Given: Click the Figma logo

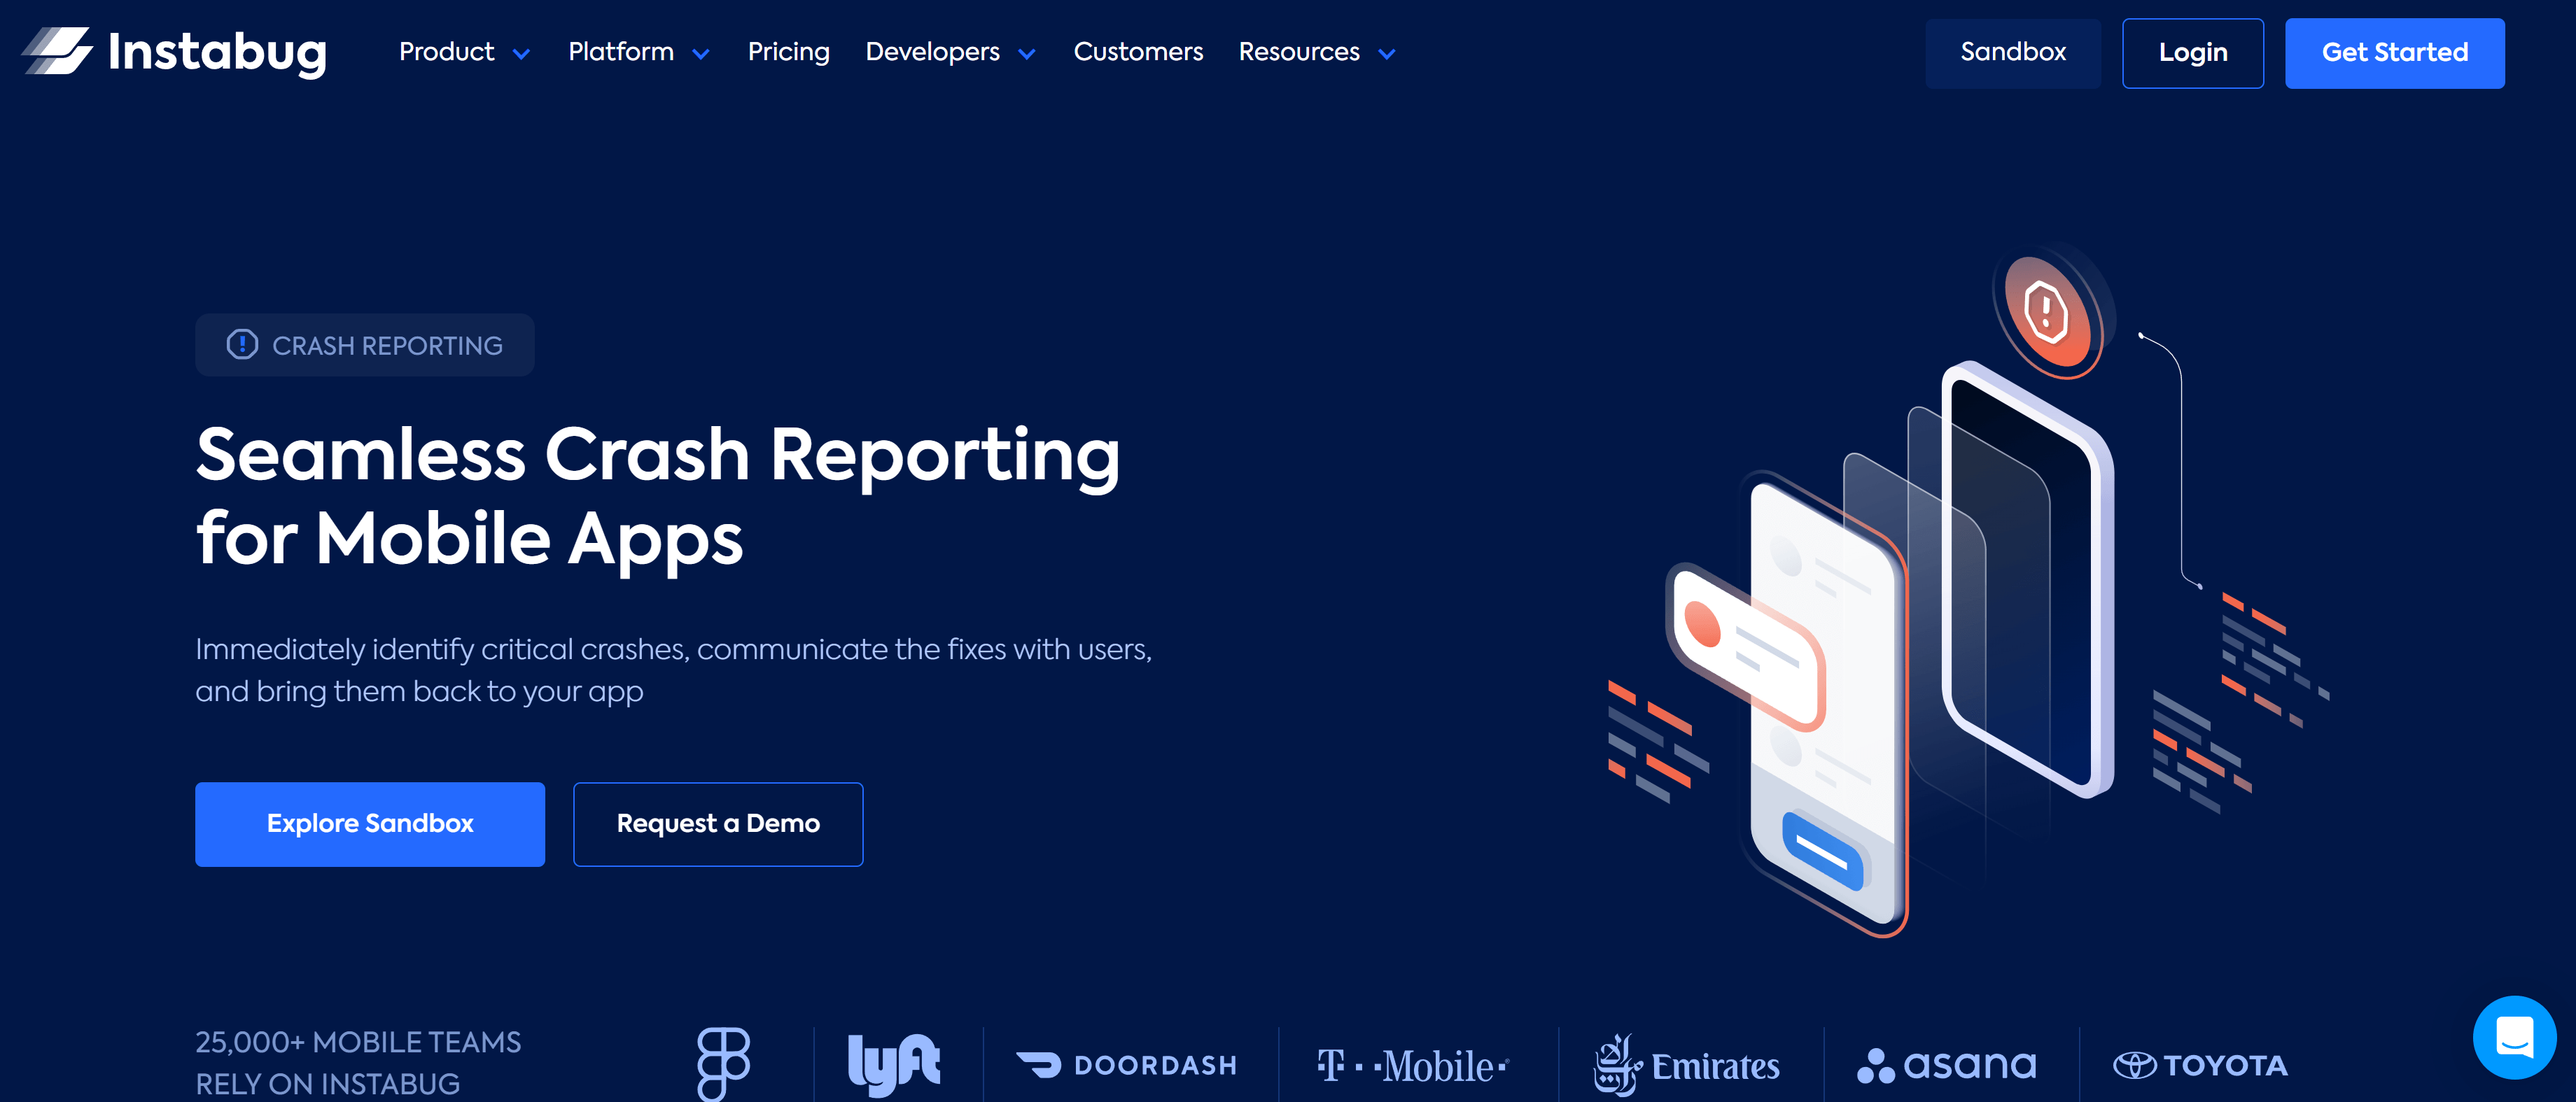Looking at the screenshot, I should (723, 1063).
